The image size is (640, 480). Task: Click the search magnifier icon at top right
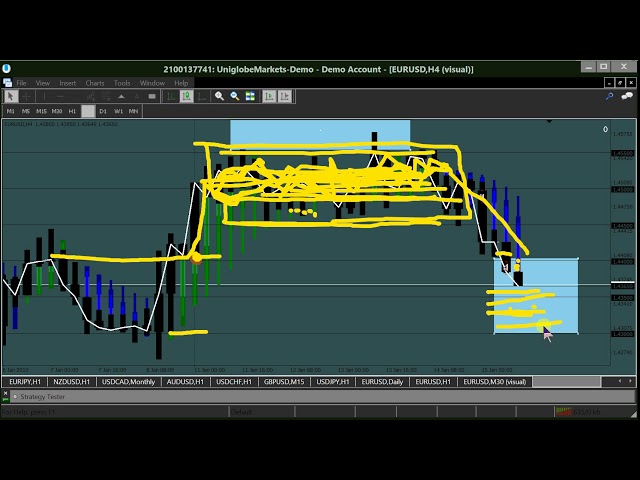coord(610,97)
